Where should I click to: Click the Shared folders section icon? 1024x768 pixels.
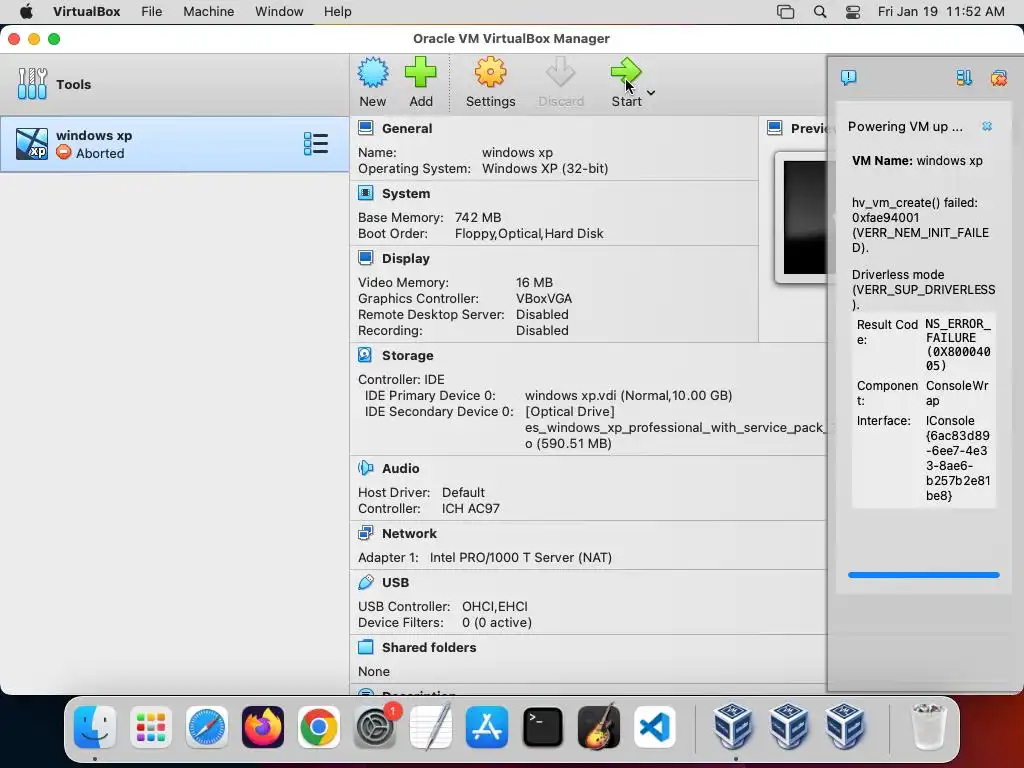(366, 647)
